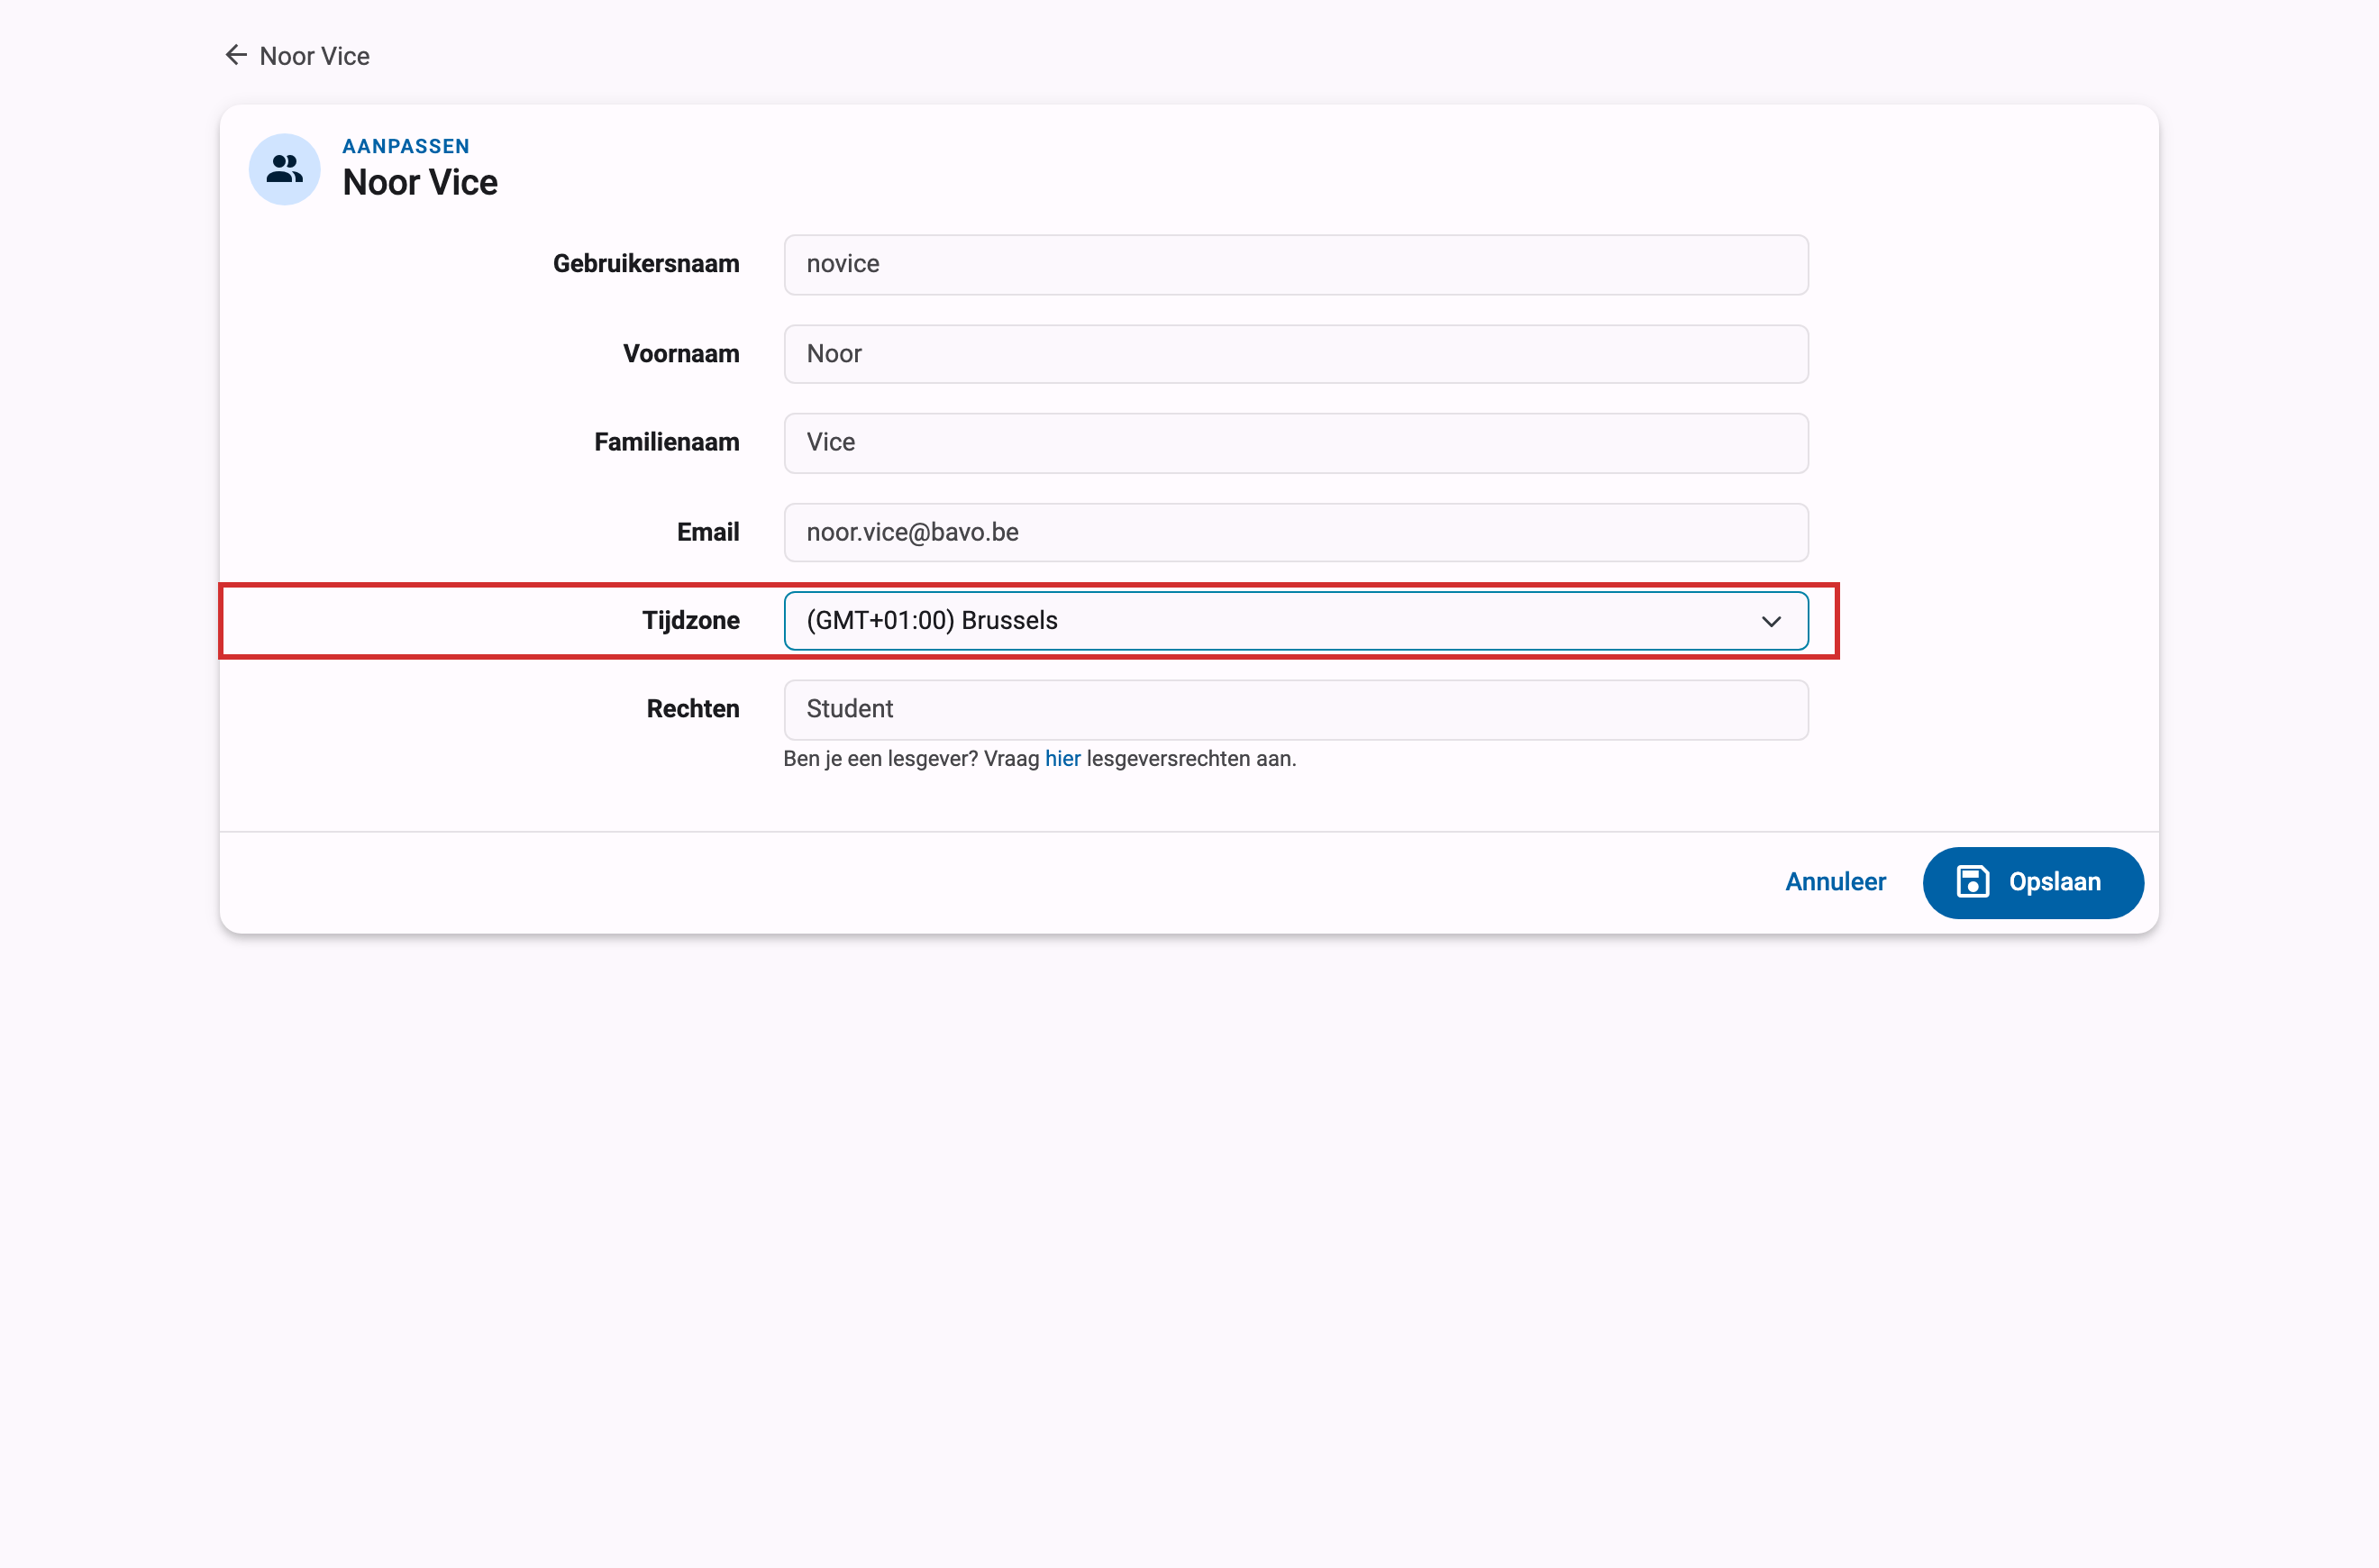This screenshot has width=2379, height=1568.
Task: Click the Noor Vice page title
Action: (420, 183)
